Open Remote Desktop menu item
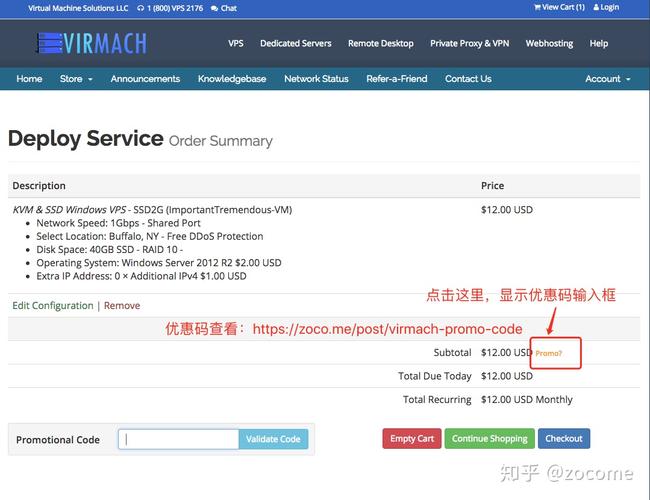Screen dimensions: 650x500 coord(381,43)
